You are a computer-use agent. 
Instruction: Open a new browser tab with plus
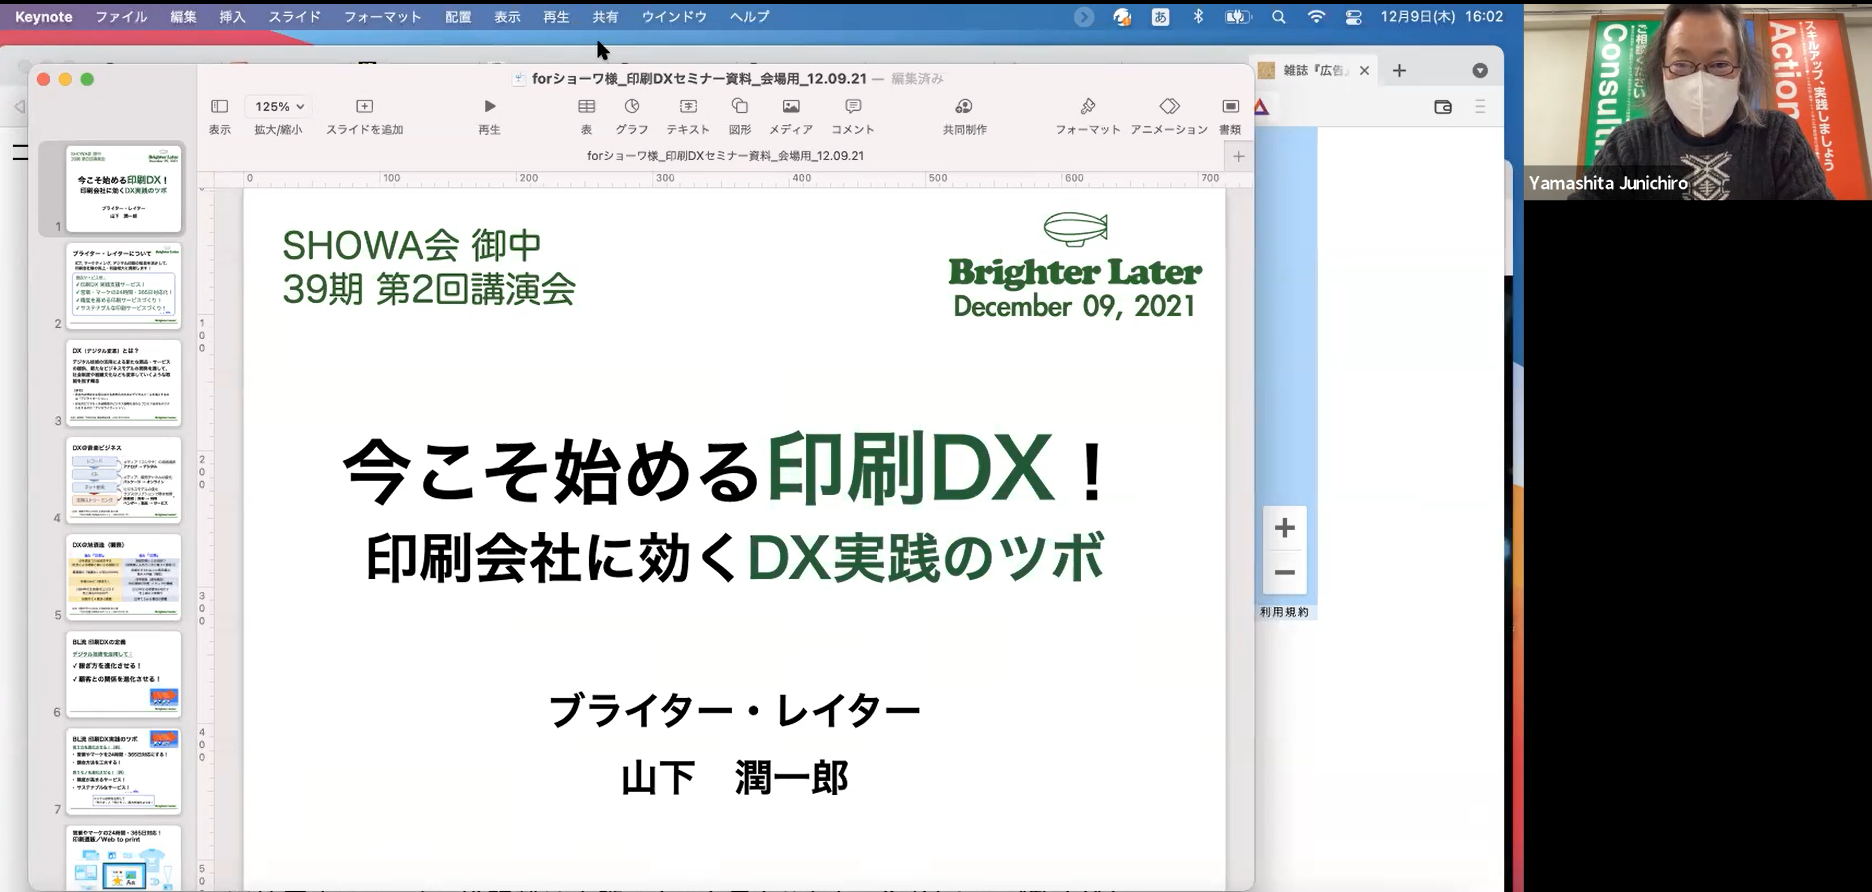point(1399,70)
